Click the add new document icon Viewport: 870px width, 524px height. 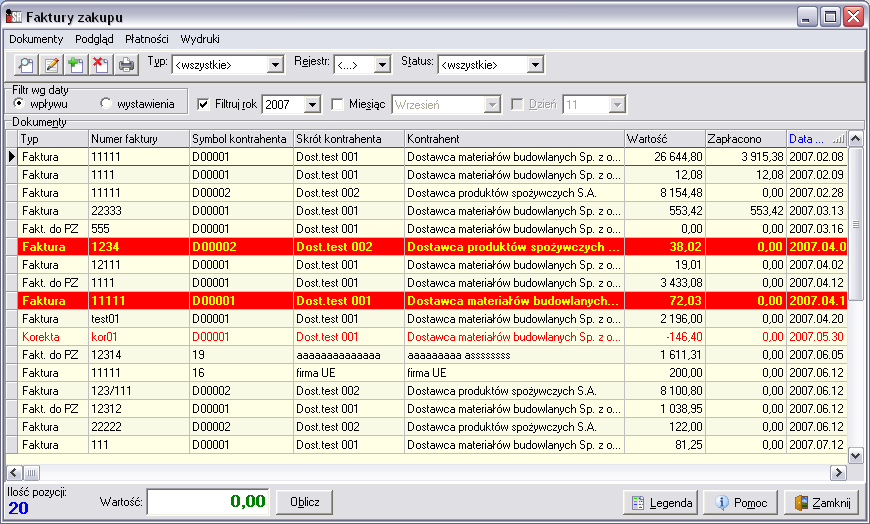click(x=76, y=65)
